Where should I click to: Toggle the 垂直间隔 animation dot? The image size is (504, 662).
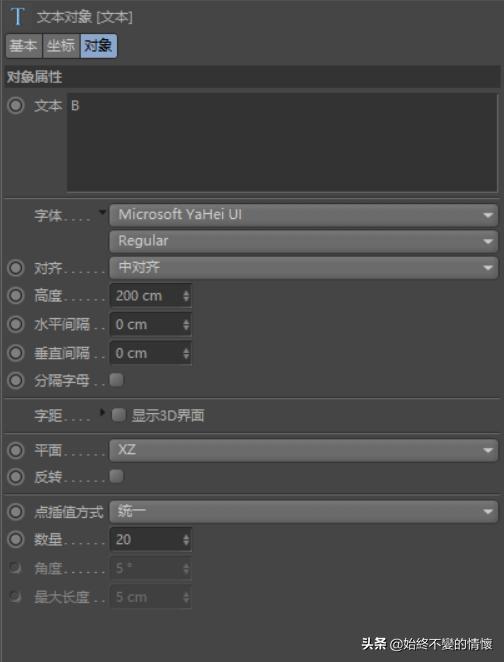[16, 353]
